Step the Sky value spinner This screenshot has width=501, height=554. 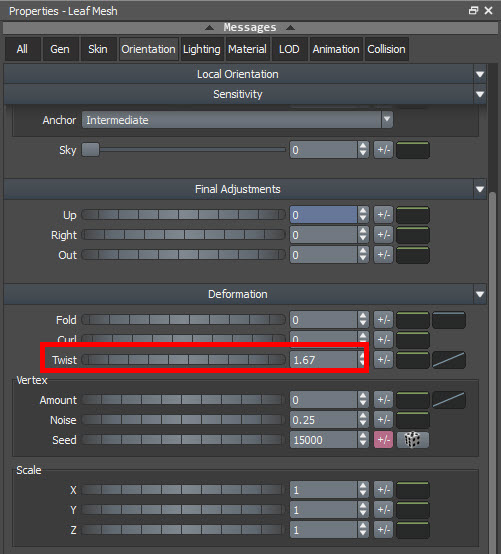point(363,150)
